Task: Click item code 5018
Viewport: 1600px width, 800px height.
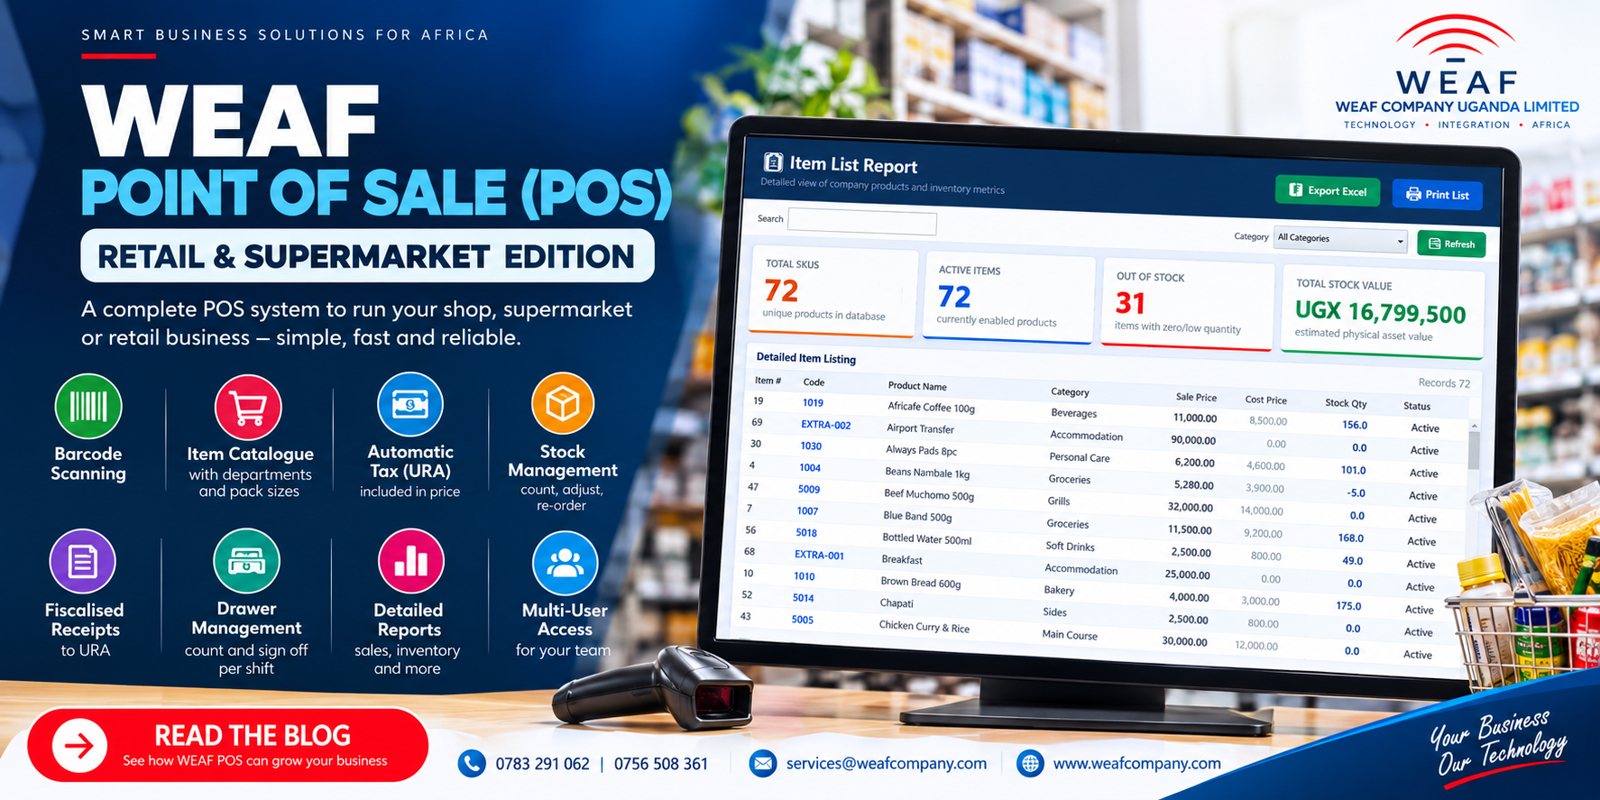Action: point(807,533)
